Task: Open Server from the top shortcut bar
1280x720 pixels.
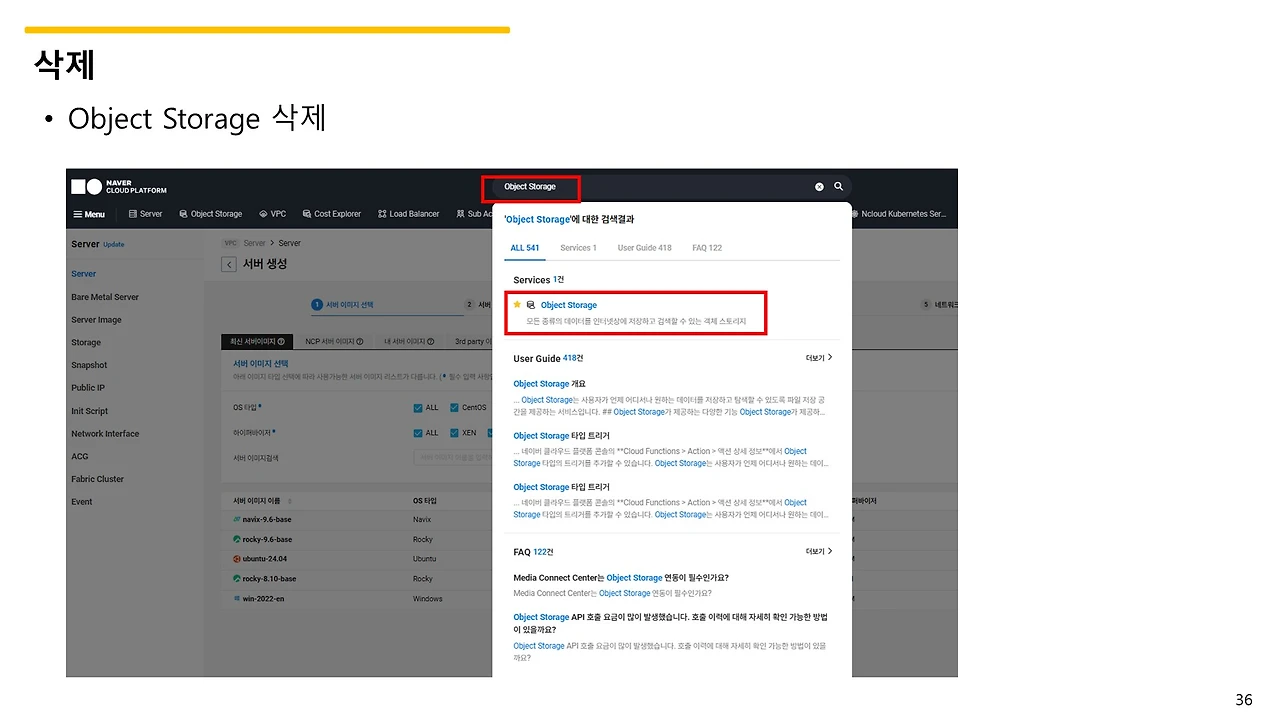Action: tap(145, 214)
